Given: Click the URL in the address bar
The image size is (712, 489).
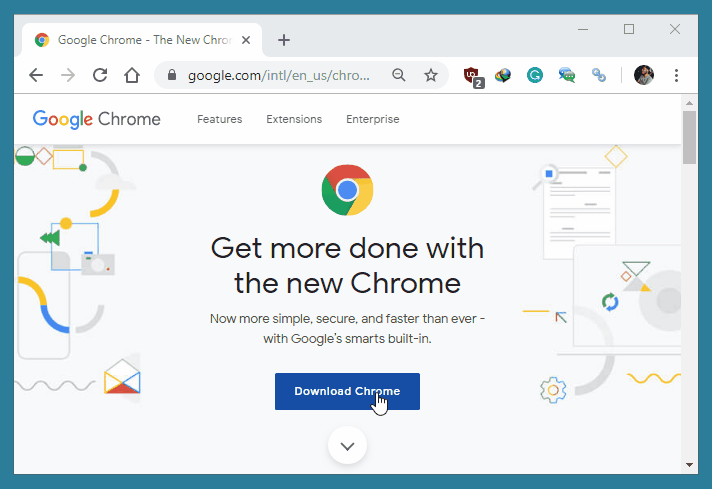Looking at the screenshot, I should (x=279, y=75).
